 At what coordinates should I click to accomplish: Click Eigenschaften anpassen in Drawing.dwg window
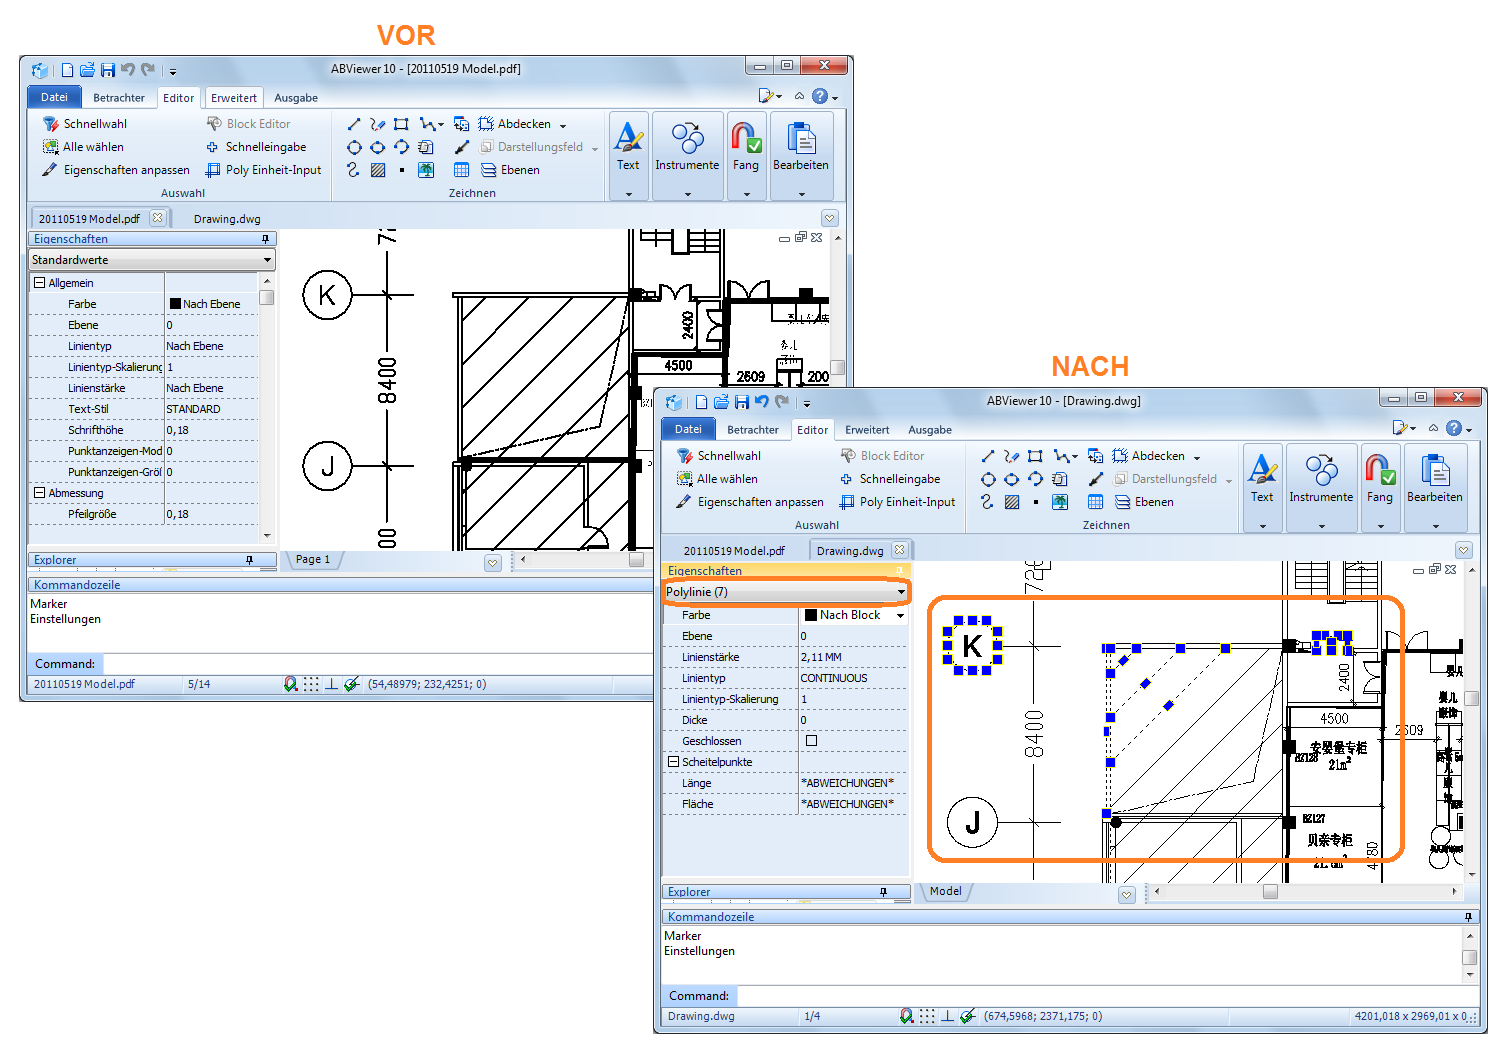point(760,502)
